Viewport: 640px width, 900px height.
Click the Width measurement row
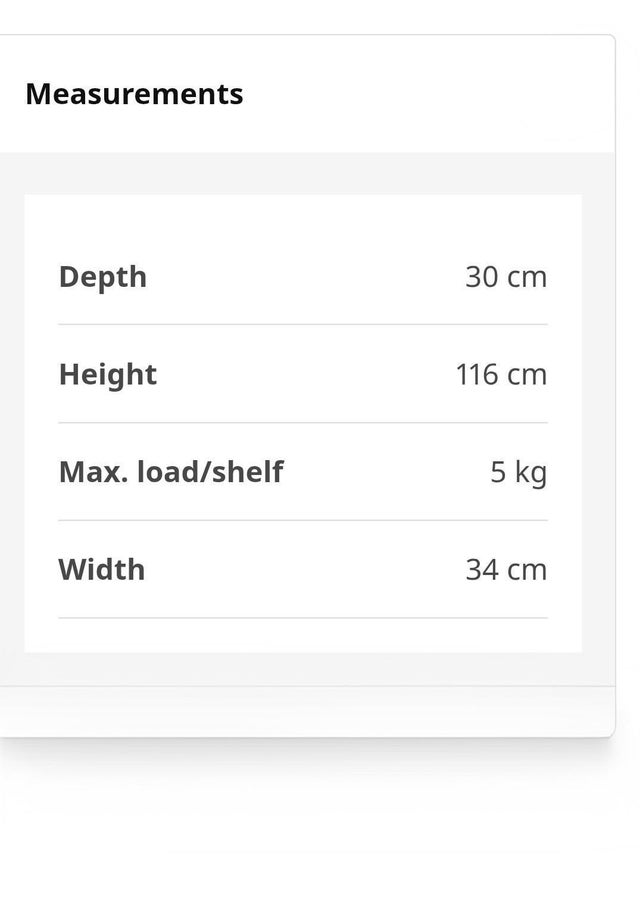click(303, 570)
